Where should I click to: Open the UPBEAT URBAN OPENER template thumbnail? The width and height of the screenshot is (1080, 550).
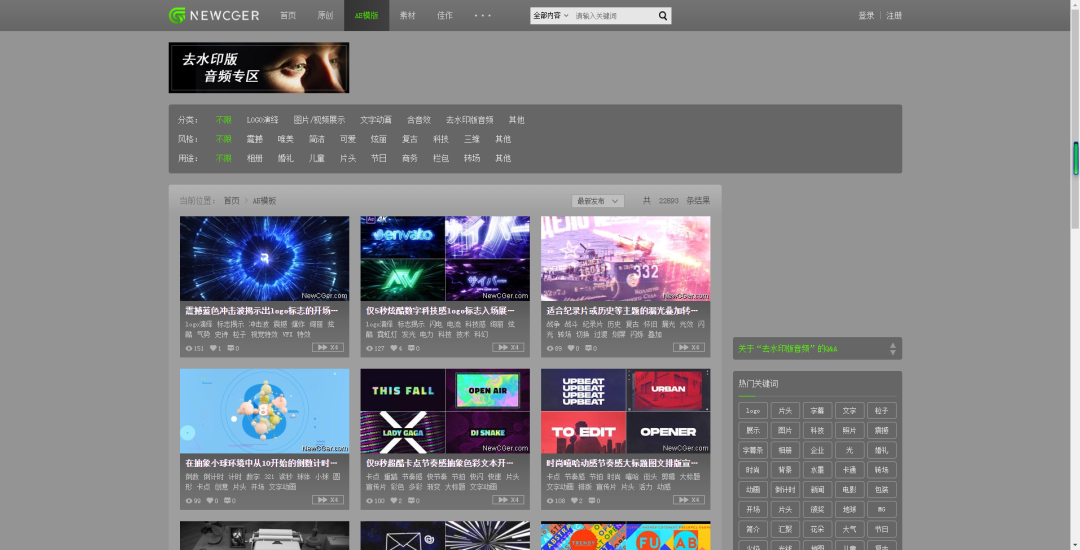coord(625,411)
